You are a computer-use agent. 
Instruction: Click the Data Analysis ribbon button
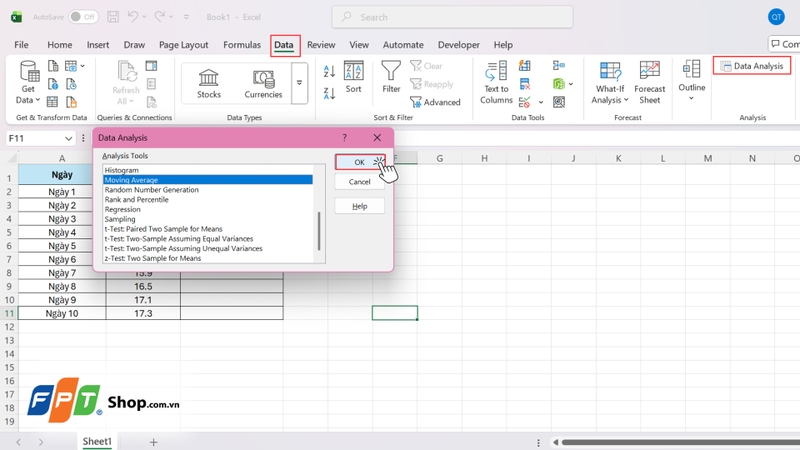click(x=752, y=66)
